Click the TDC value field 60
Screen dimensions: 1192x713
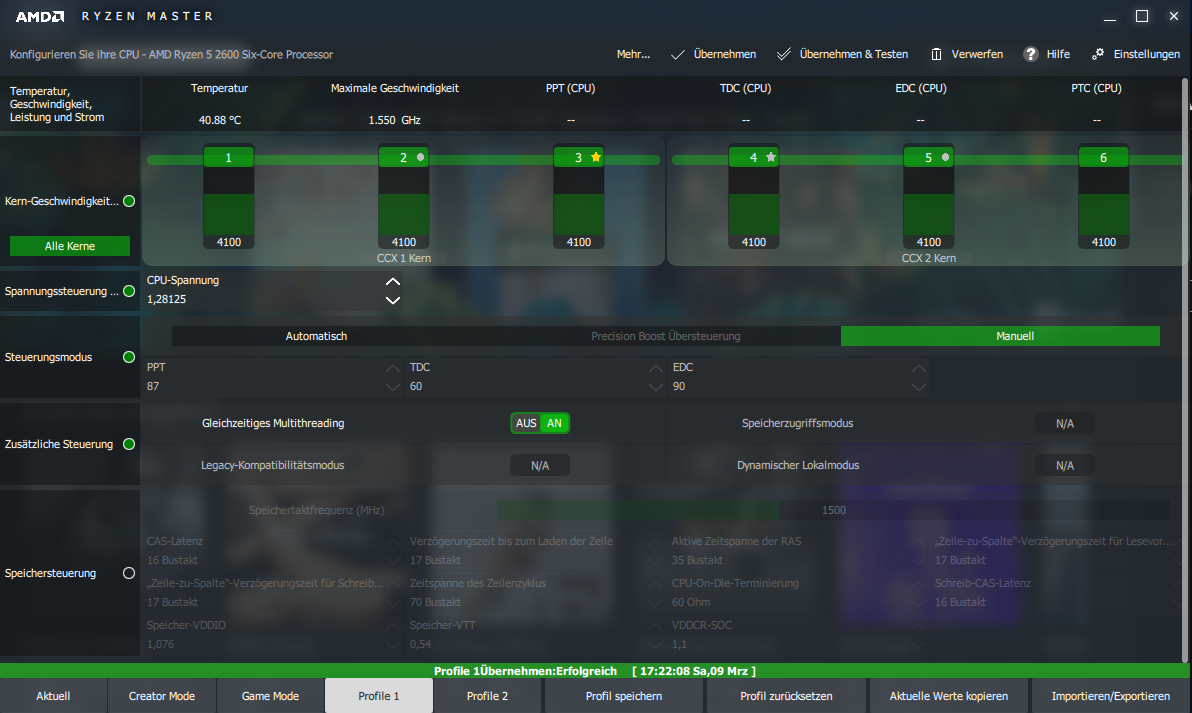point(416,386)
